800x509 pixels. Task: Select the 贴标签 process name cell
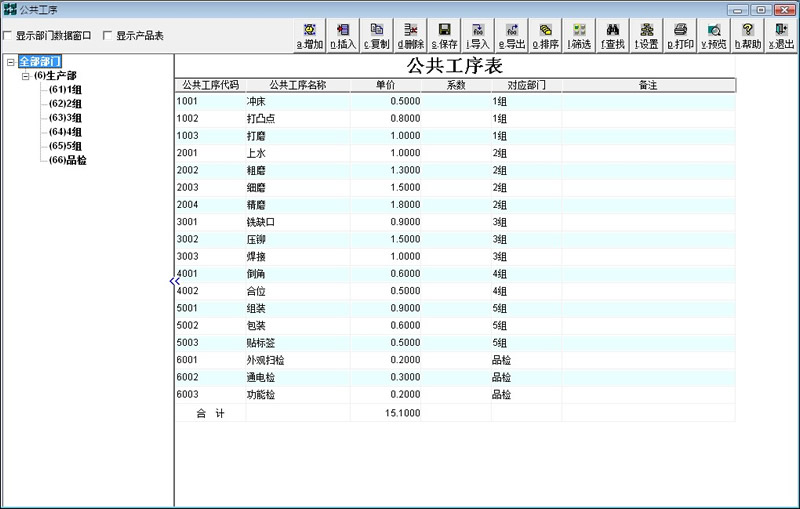pyautogui.click(x=298, y=343)
